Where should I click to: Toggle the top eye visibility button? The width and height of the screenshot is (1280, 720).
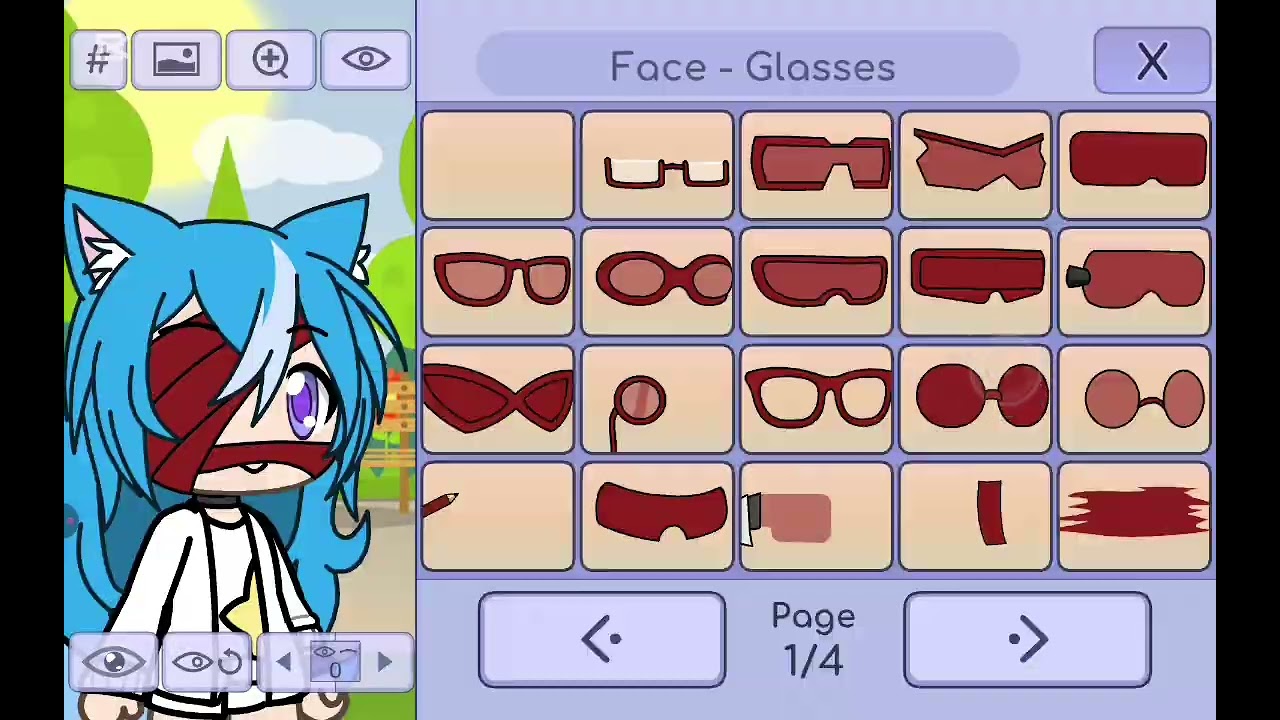[x=365, y=60]
